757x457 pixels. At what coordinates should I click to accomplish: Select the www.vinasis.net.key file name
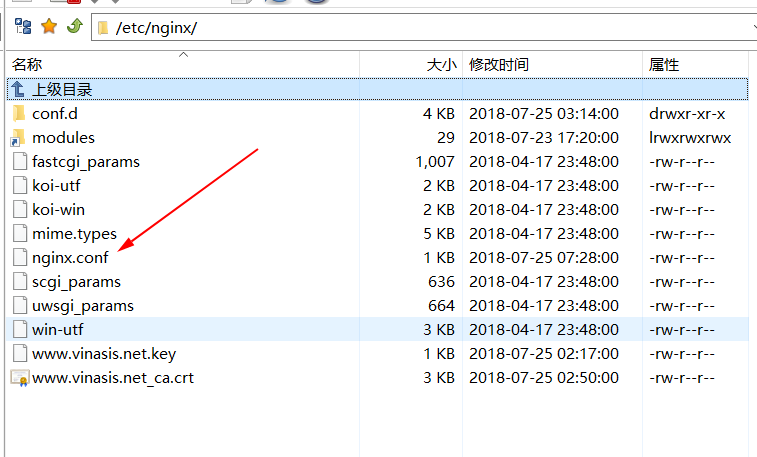tap(104, 354)
